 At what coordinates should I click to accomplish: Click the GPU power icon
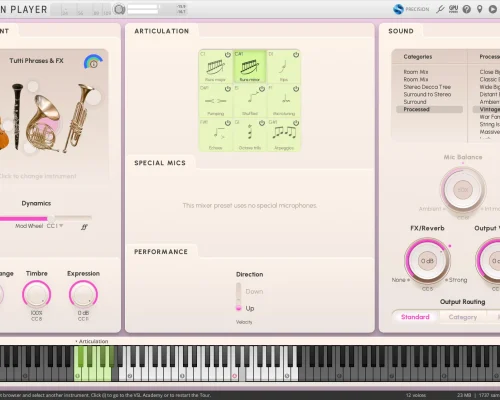pyautogui.click(x=453, y=9)
